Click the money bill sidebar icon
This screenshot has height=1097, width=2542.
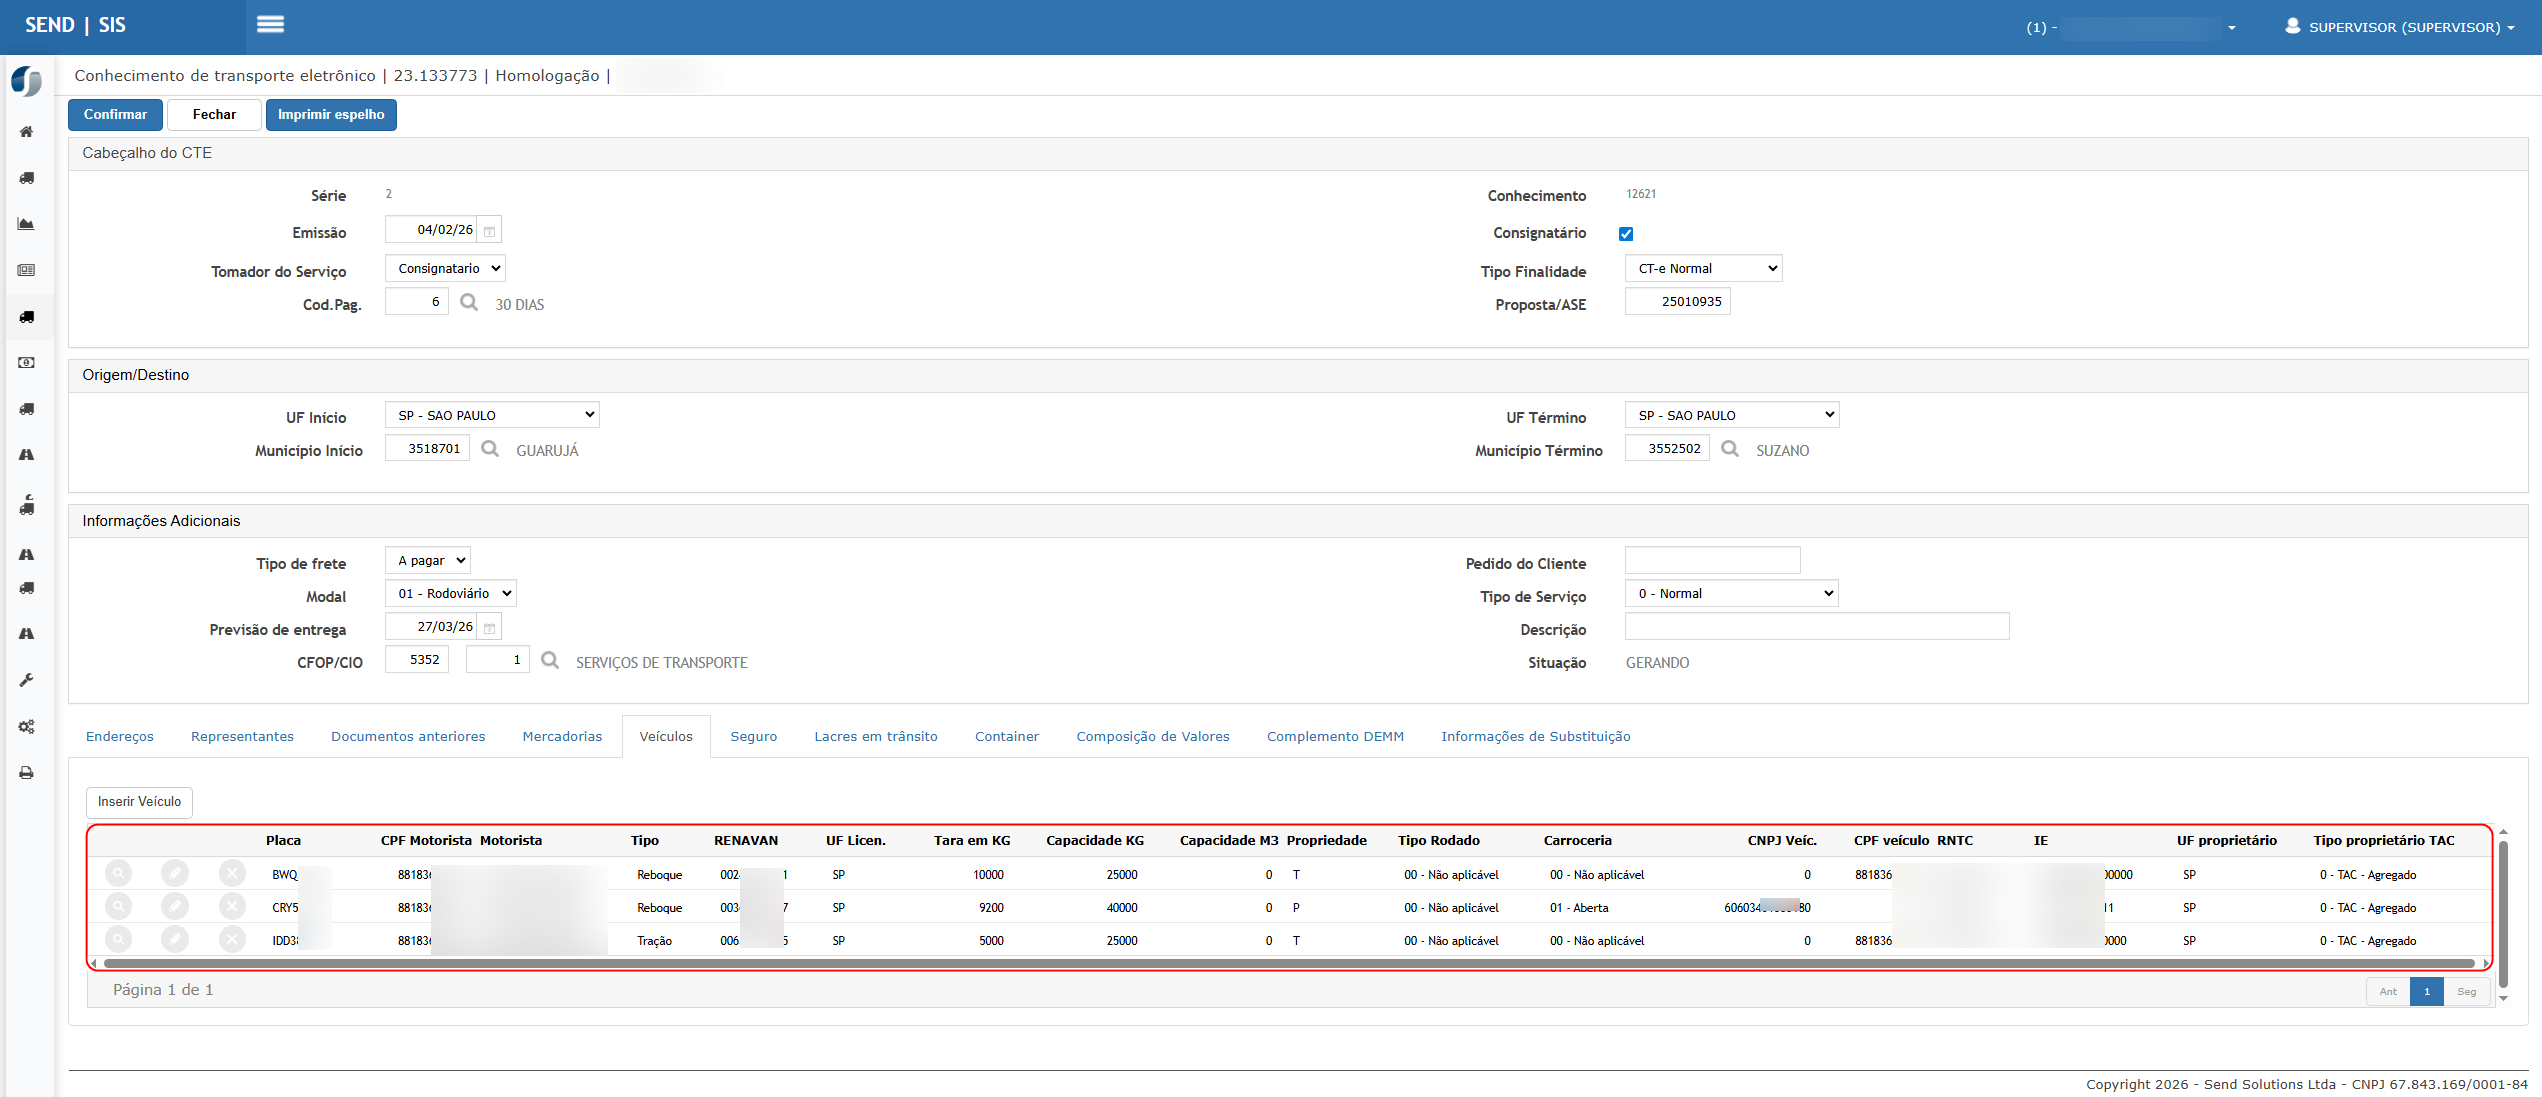pyautogui.click(x=27, y=363)
